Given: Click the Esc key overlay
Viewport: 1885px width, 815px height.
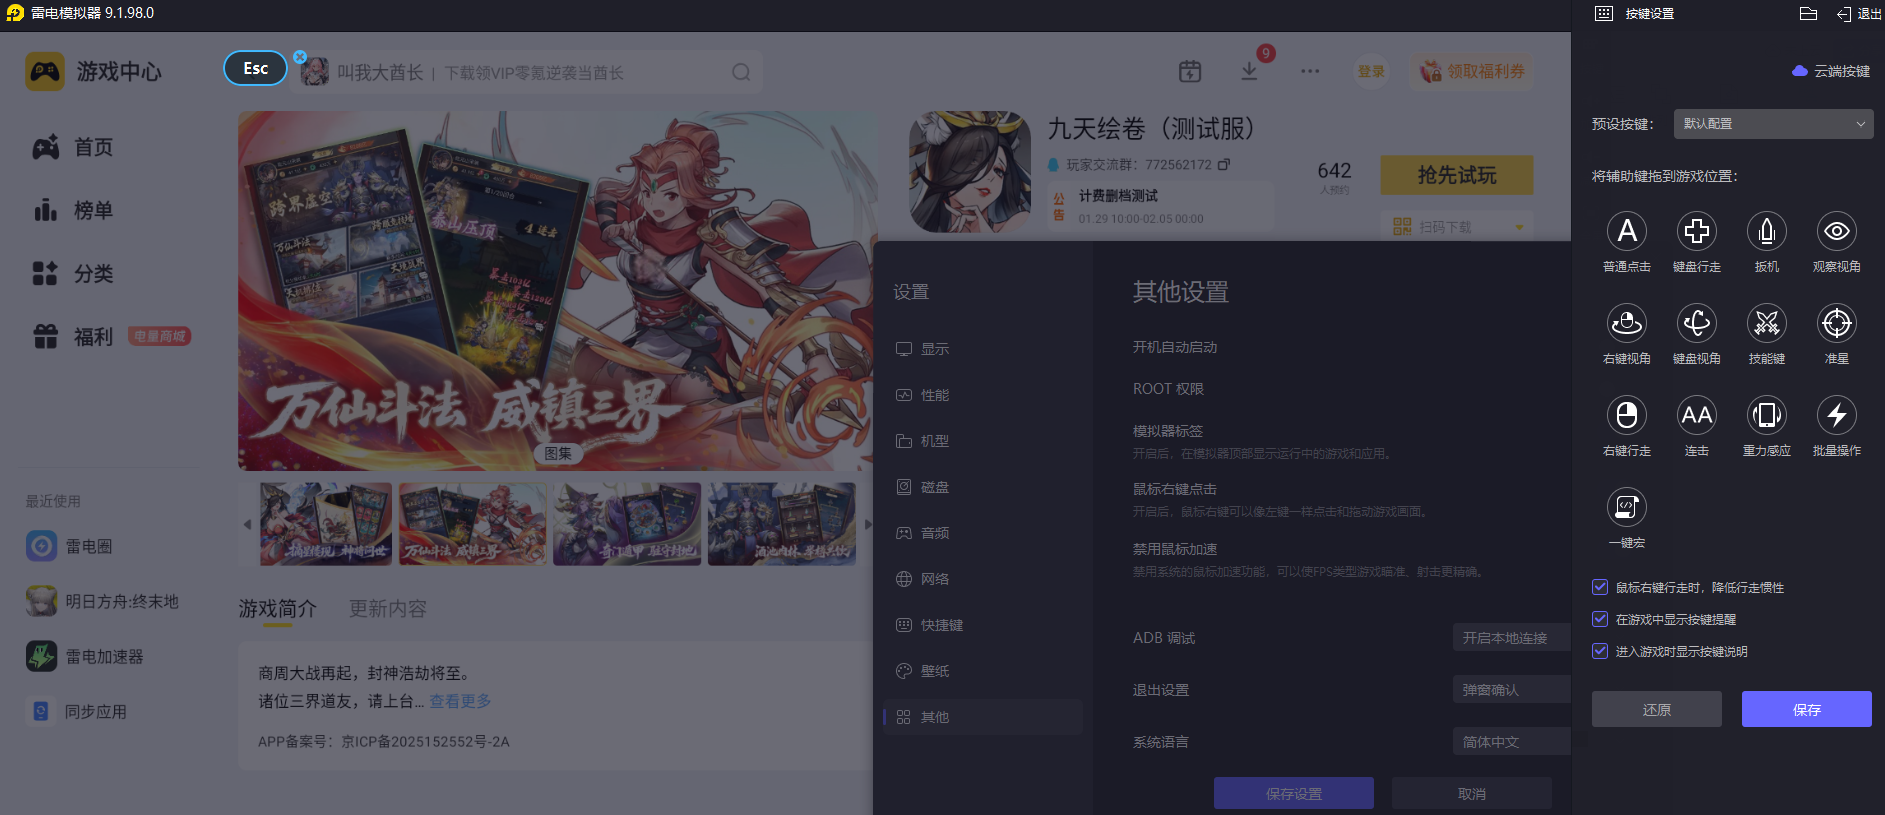Looking at the screenshot, I should [x=256, y=68].
